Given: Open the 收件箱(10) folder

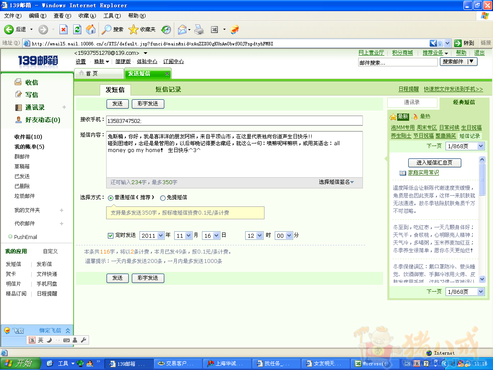Looking at the screenshot, I should 28,137.
